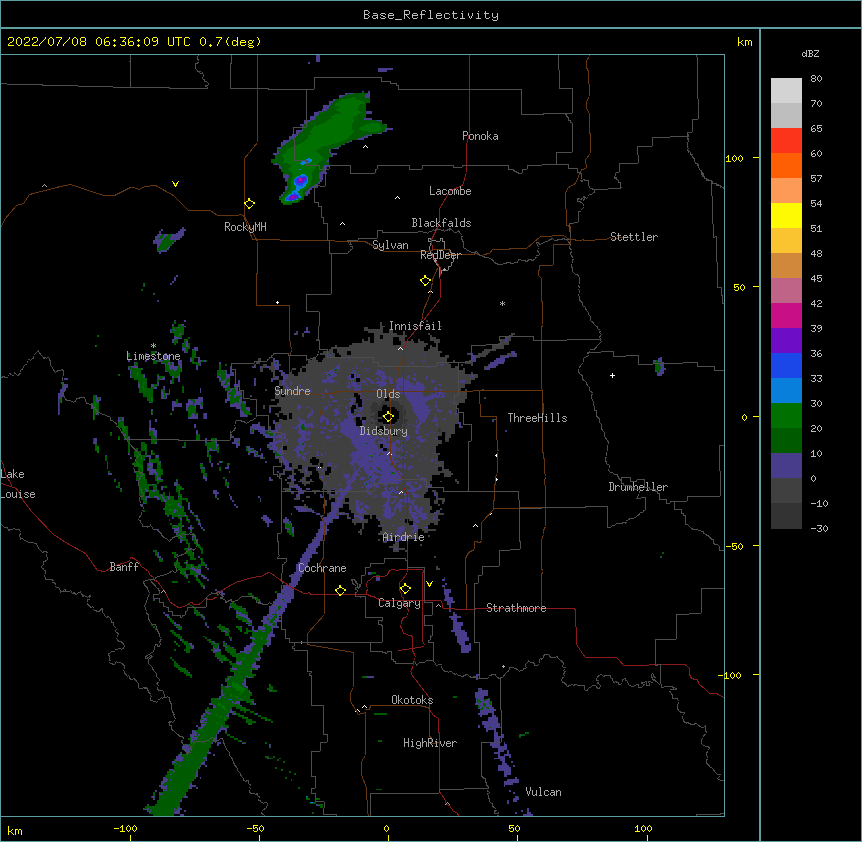Viewport: 862px width, 842px height.
Task: Click the strongest magenta storm core near RockyMH
Action: tap(301, 180)
